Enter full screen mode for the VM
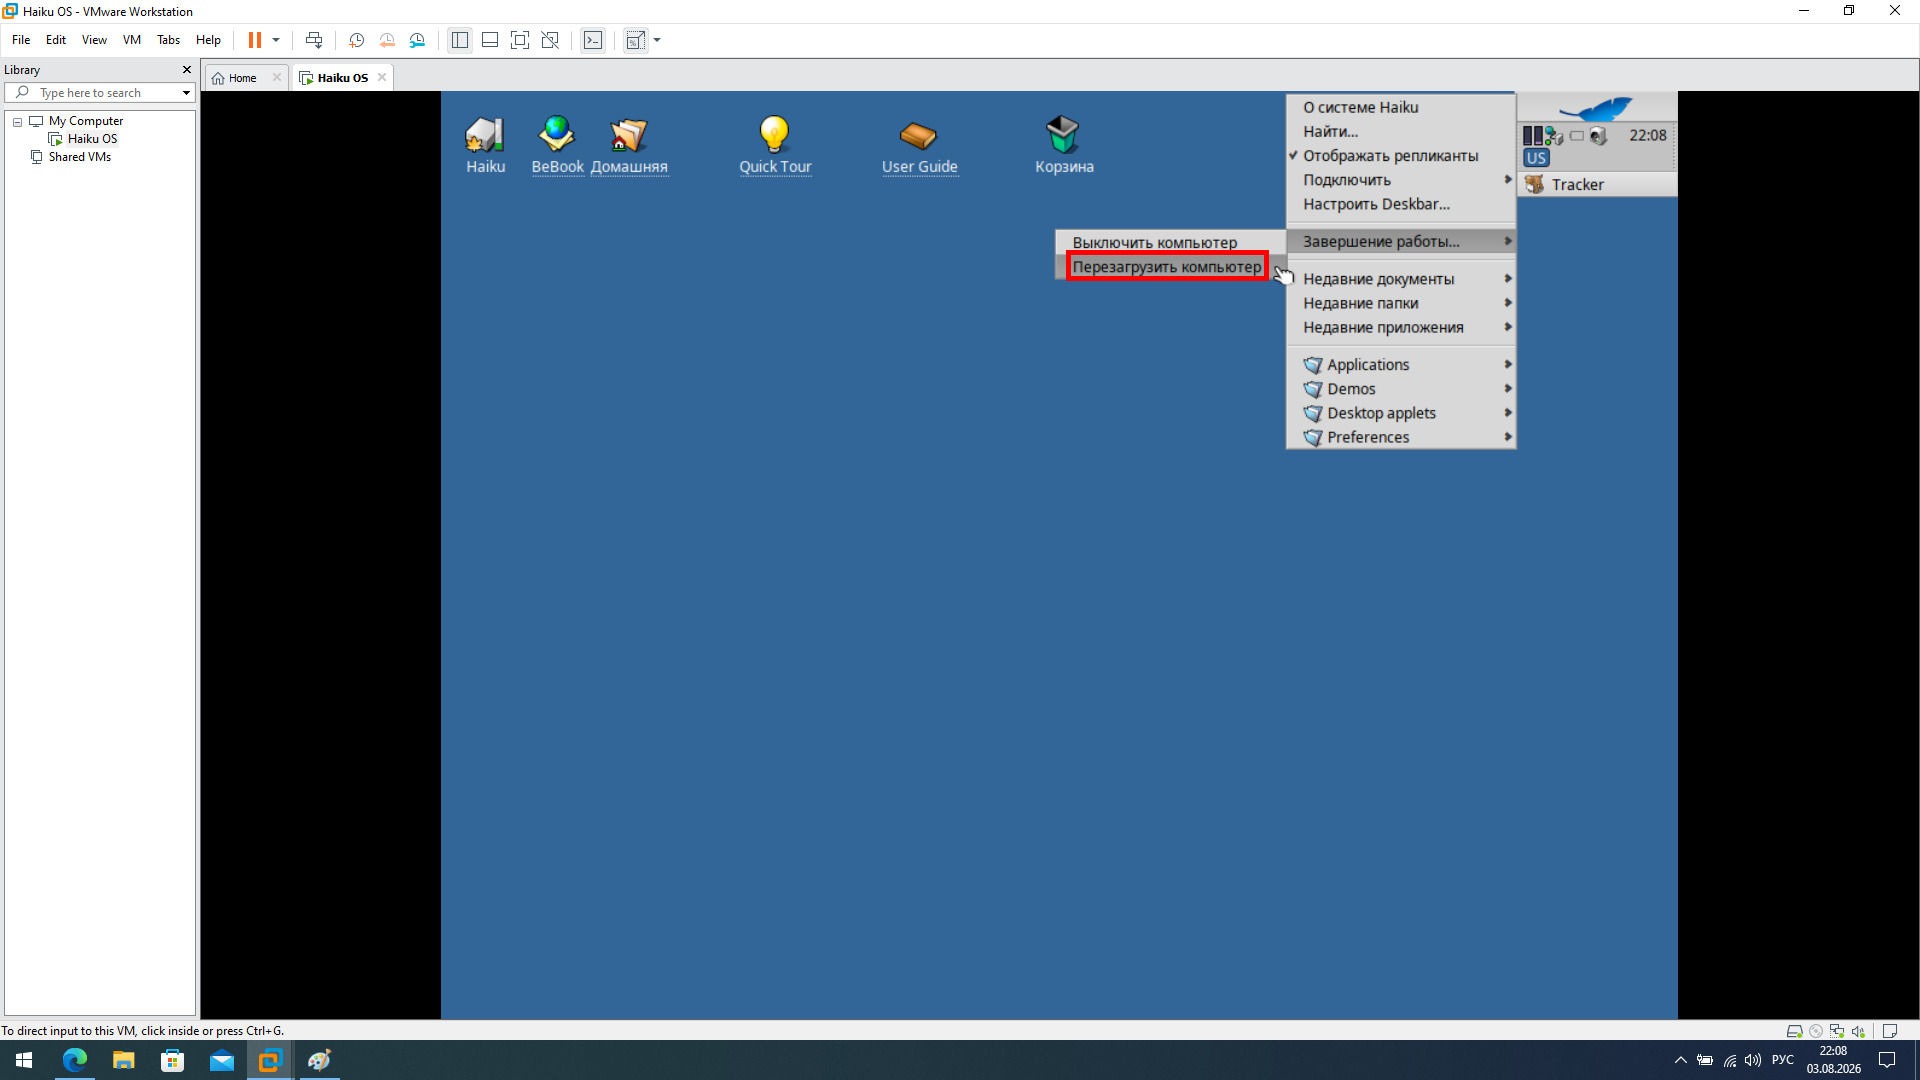This screenshot has height=1080, width=1920. tap(520, 40)
